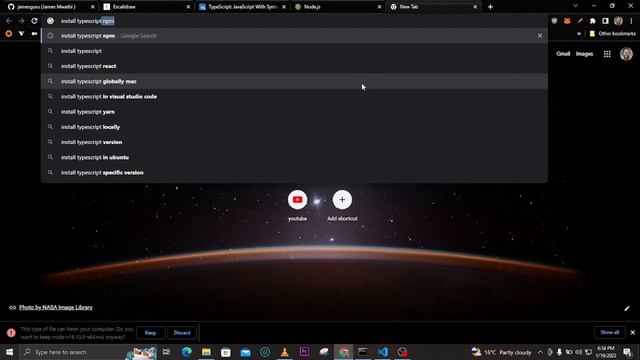The width and height of the screenshot is (640, 360).
Task: Click the address bar text field
Action: click(294, 21)
